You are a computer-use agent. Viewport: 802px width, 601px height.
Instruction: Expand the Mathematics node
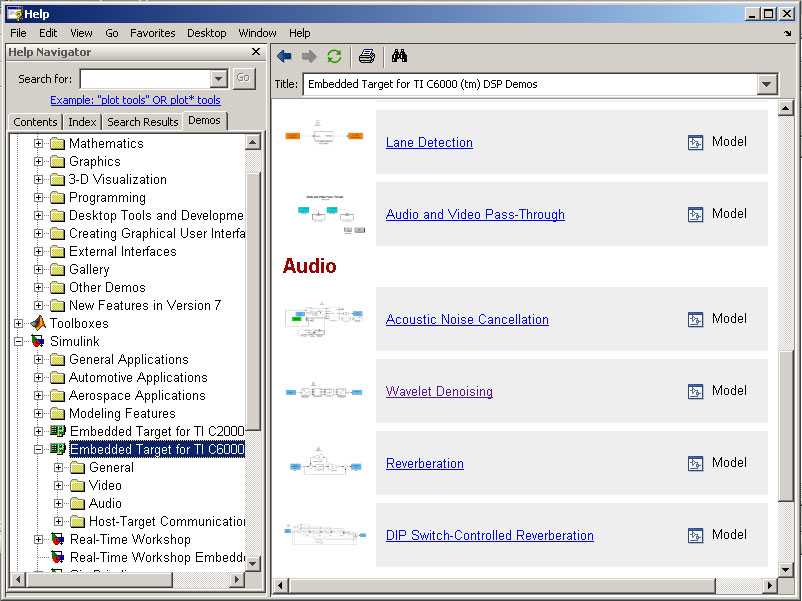pos(38,143)
